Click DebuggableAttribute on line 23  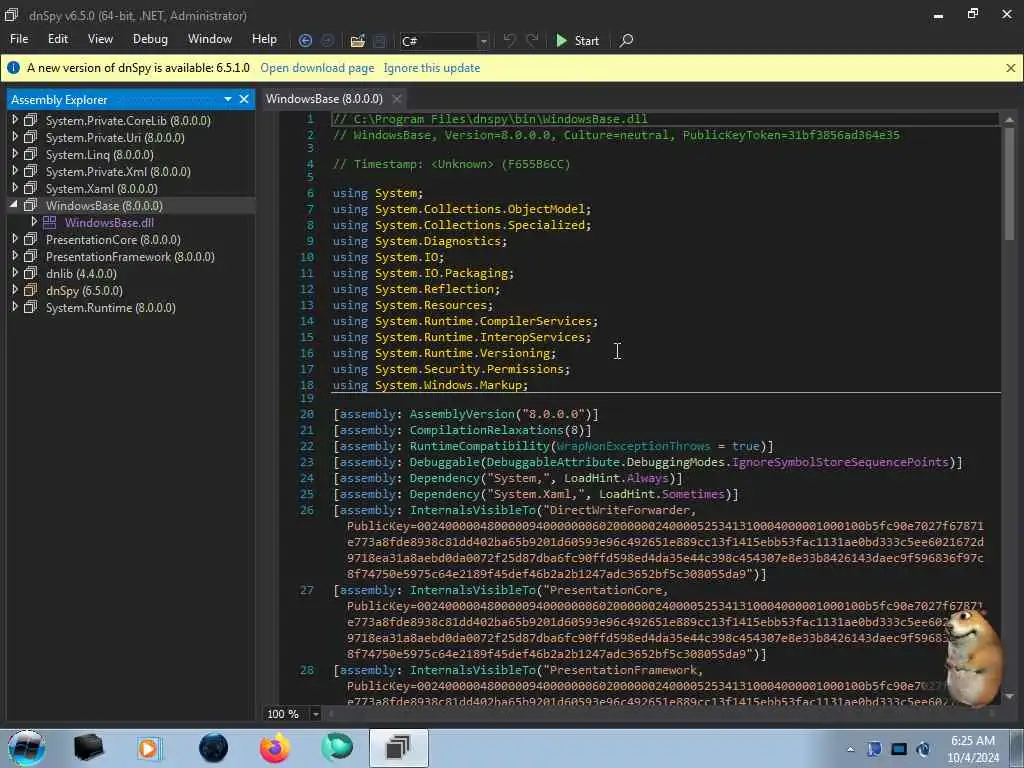552,462
